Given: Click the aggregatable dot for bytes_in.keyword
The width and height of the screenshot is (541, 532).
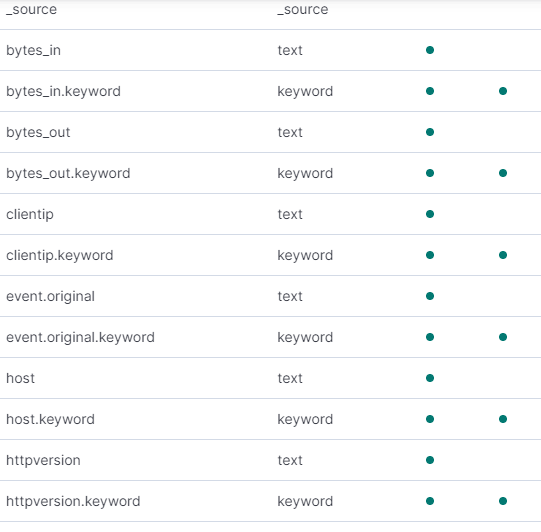Looking at the screenshot, I should [503, 91].
